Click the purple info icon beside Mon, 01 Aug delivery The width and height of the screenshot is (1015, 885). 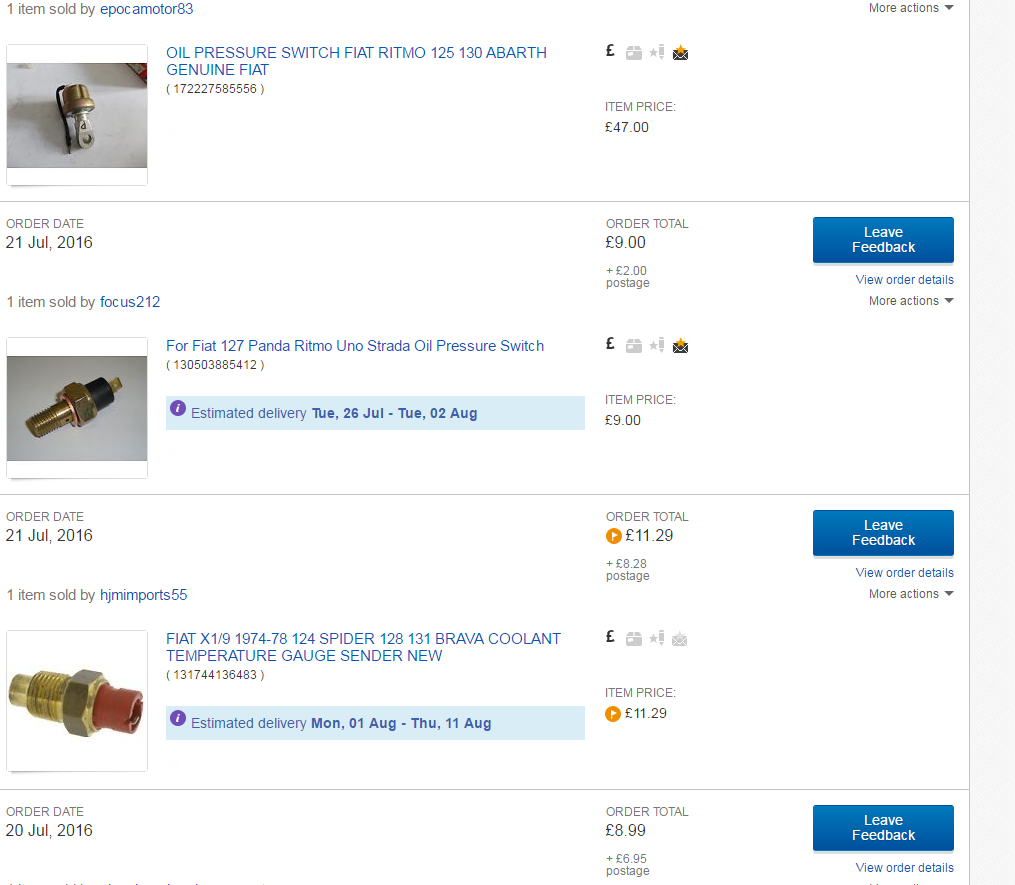(x=178, y=719)
